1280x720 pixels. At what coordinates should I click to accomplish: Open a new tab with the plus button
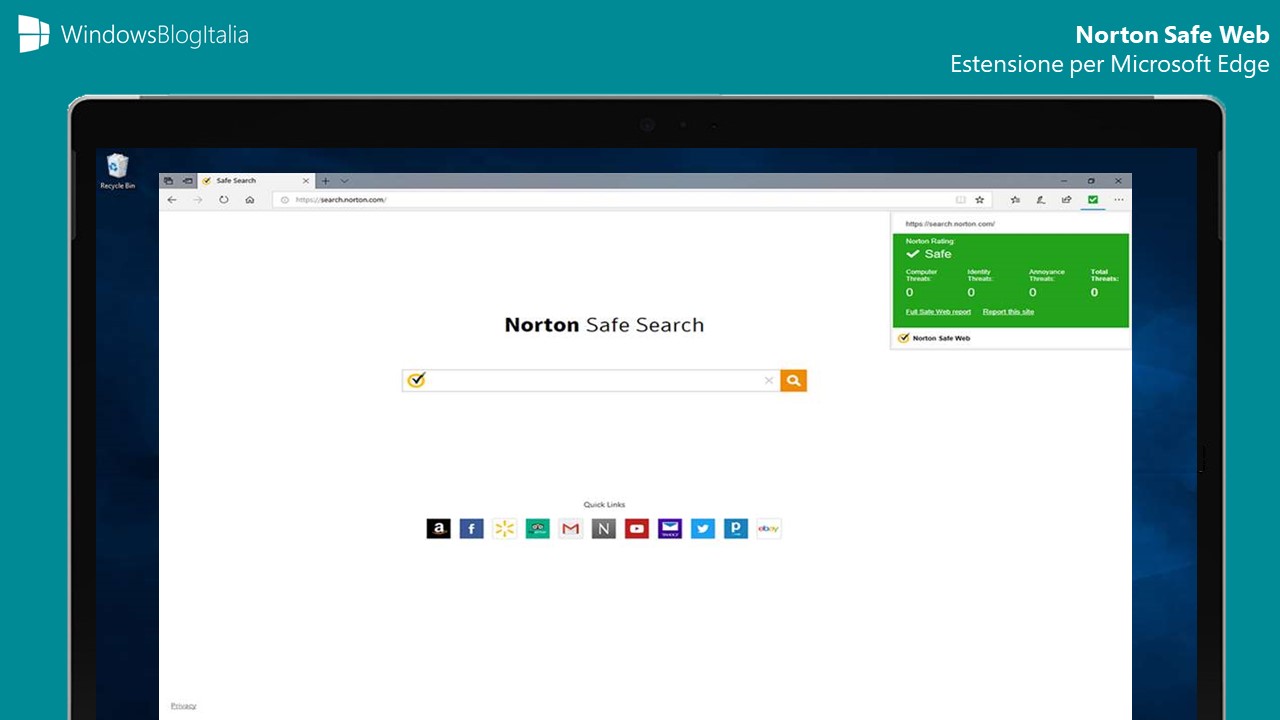point(325,181)
